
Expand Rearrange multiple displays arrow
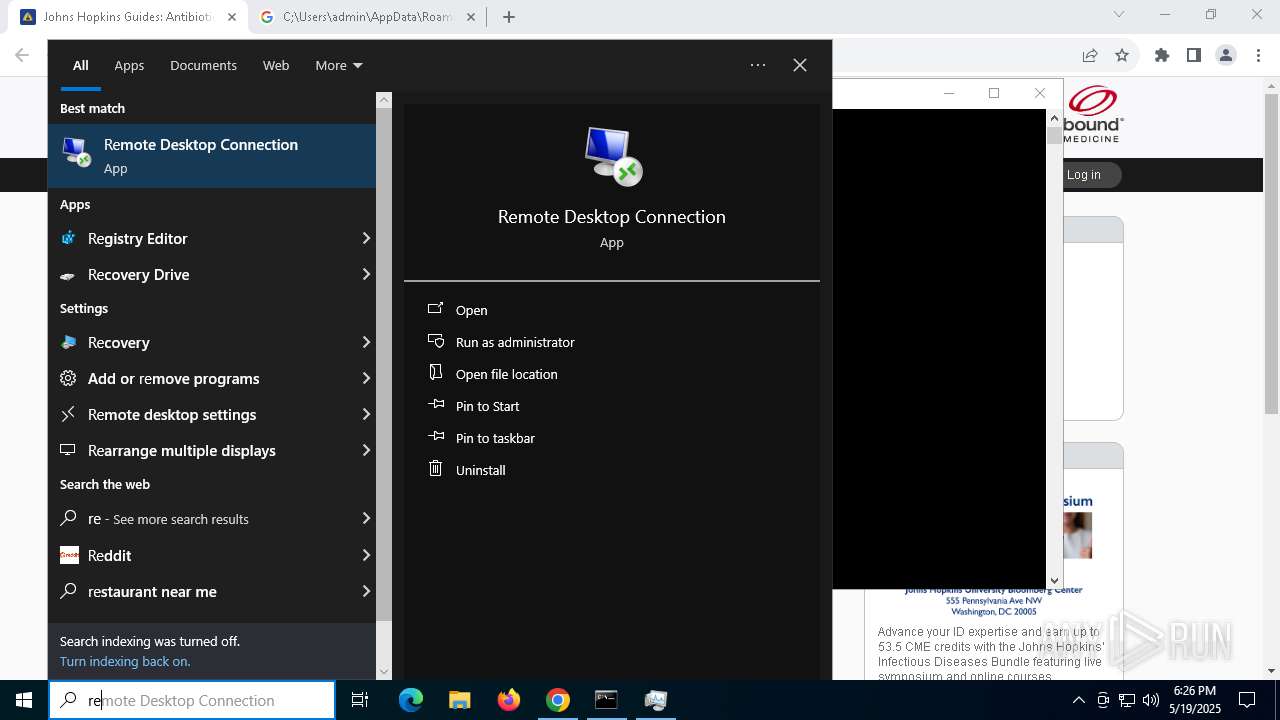[x=366, y=450]
